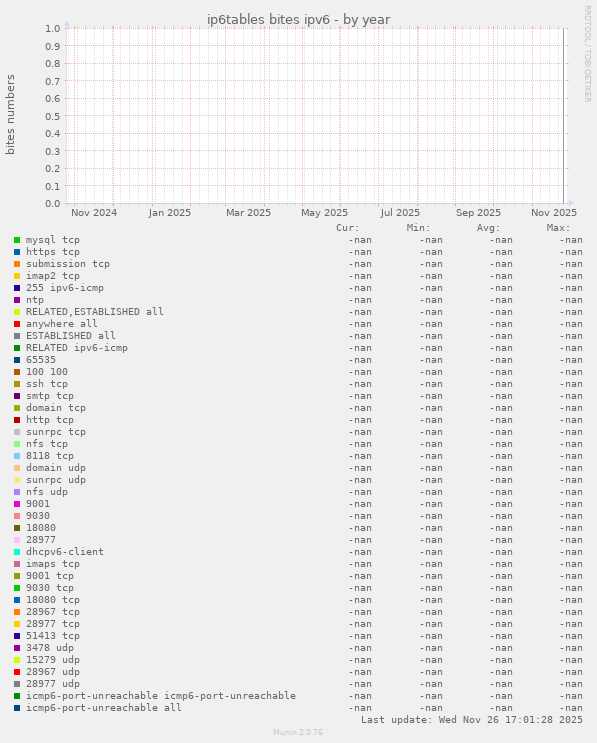Click the 'smtp tcp' legend label
Image resolution: width=597 pixels, height=743 pixels.
(50, 396)
